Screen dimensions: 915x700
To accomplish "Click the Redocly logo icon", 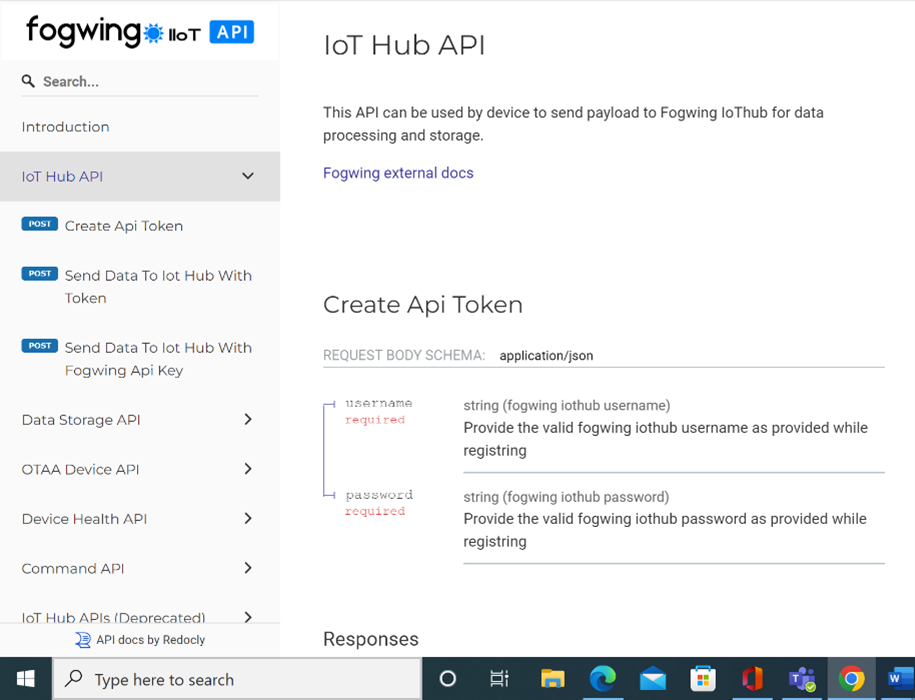I will [x=83, y=640].
